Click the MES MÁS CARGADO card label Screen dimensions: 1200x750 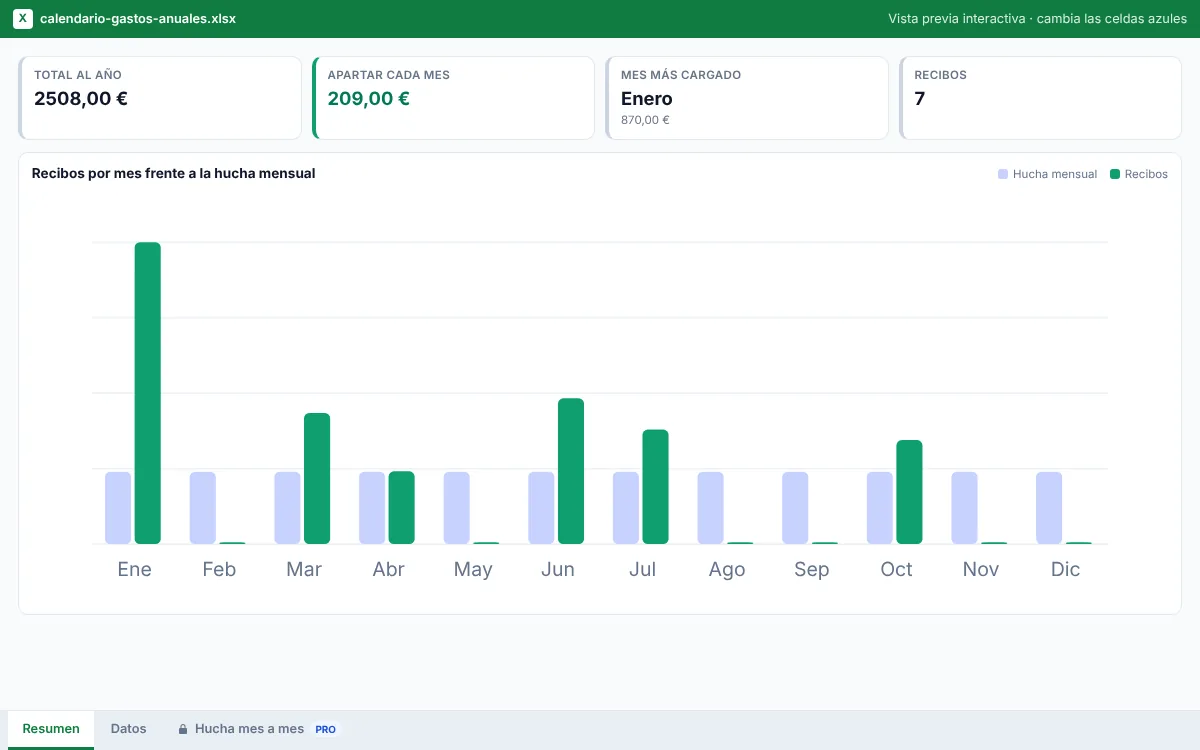tap(681, 75)
